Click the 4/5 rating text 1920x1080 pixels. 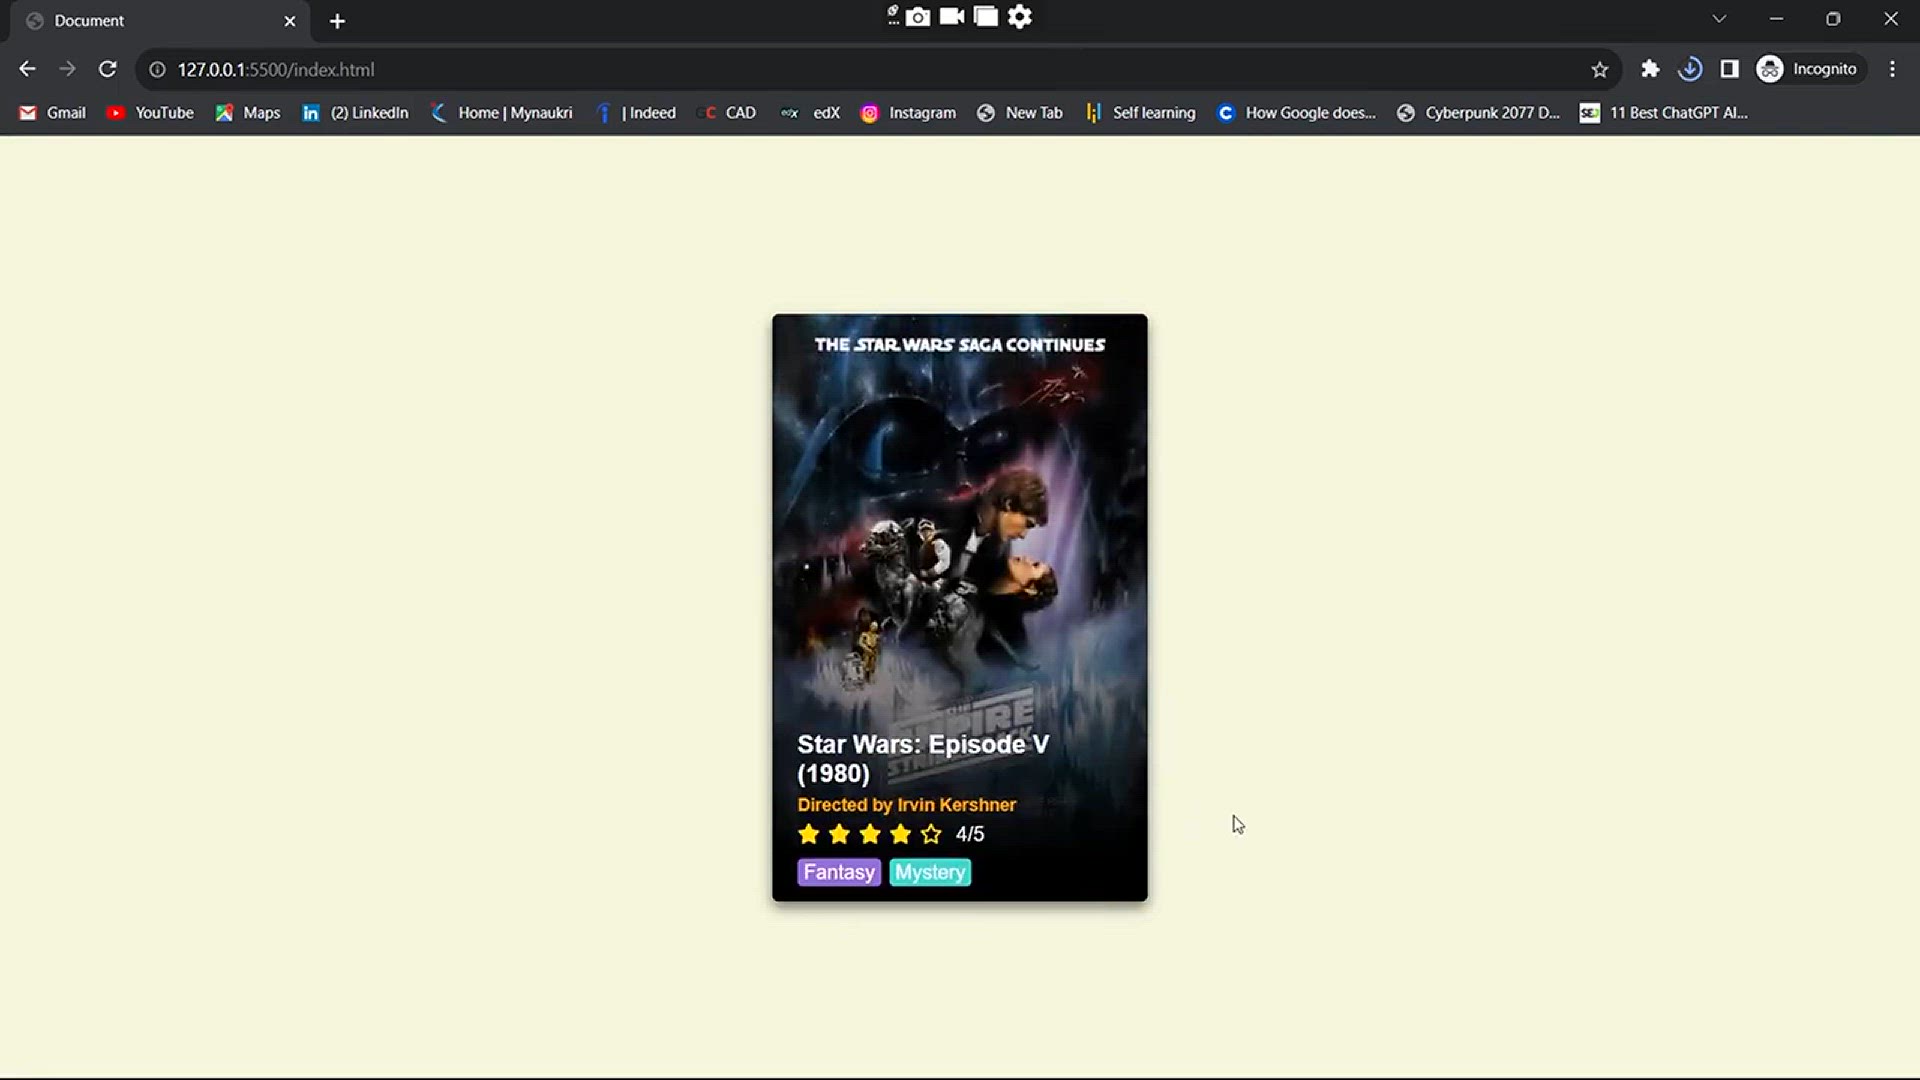970,834
